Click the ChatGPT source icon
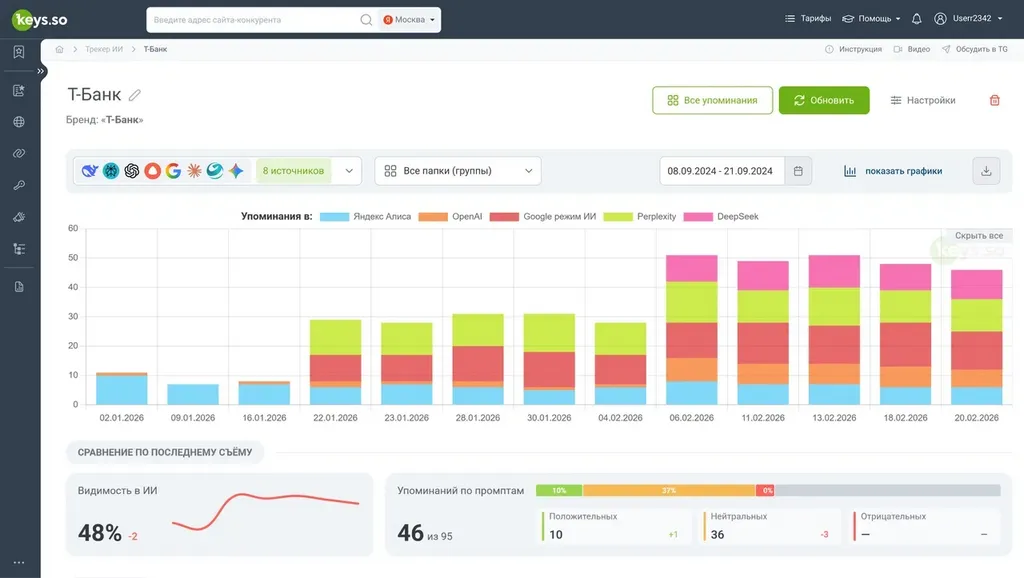 pyautogui.click(x=131, y=170)
